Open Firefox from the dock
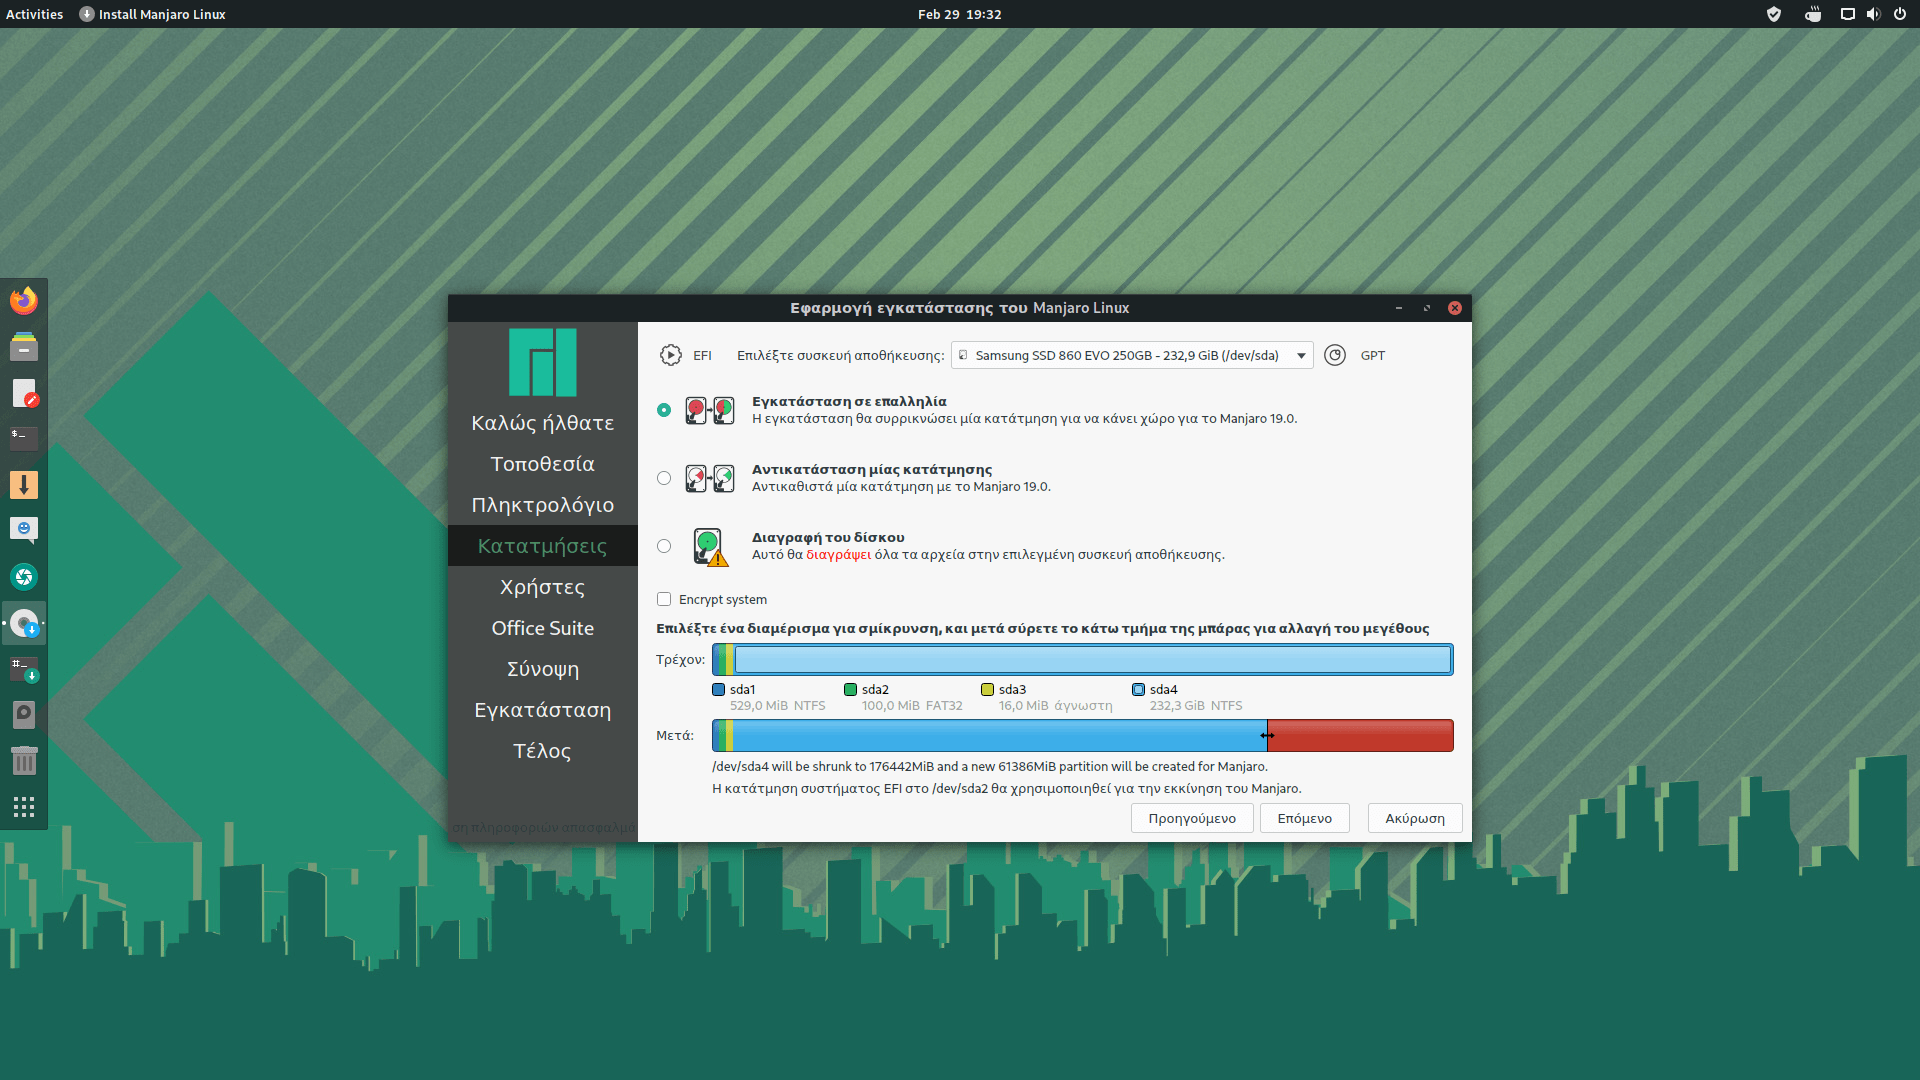The width and height of the screenshot is (1920, 1080). click(24, 300)
